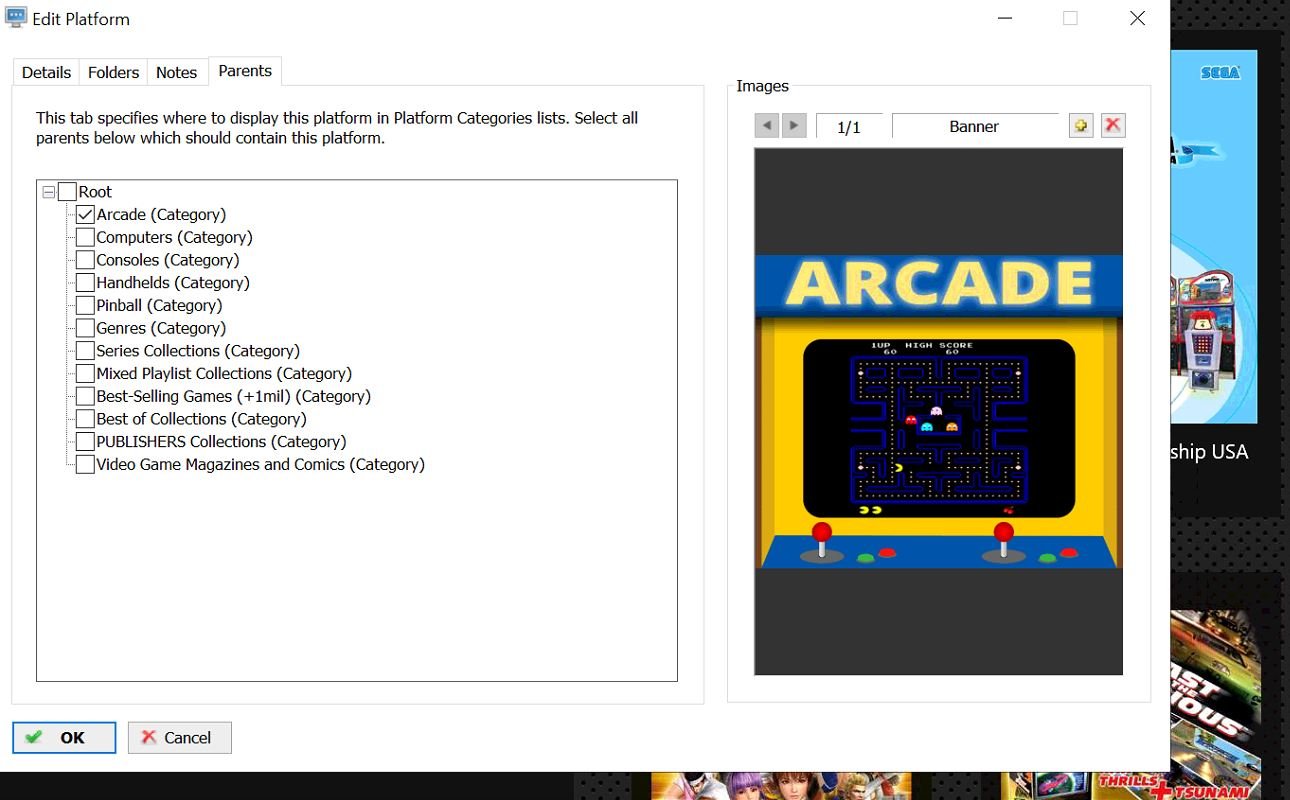Check the PUBLISHERS Collections checkbox
1290x800 pixels.
85,441
